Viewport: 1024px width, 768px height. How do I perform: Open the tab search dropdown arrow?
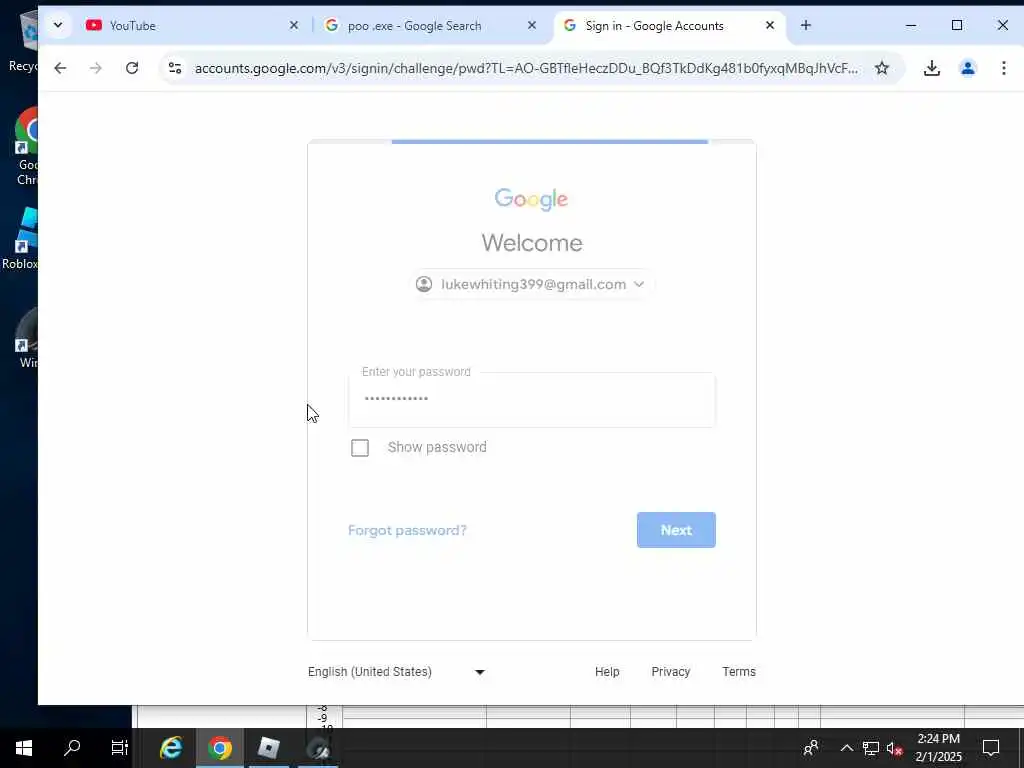click(57, 25)
